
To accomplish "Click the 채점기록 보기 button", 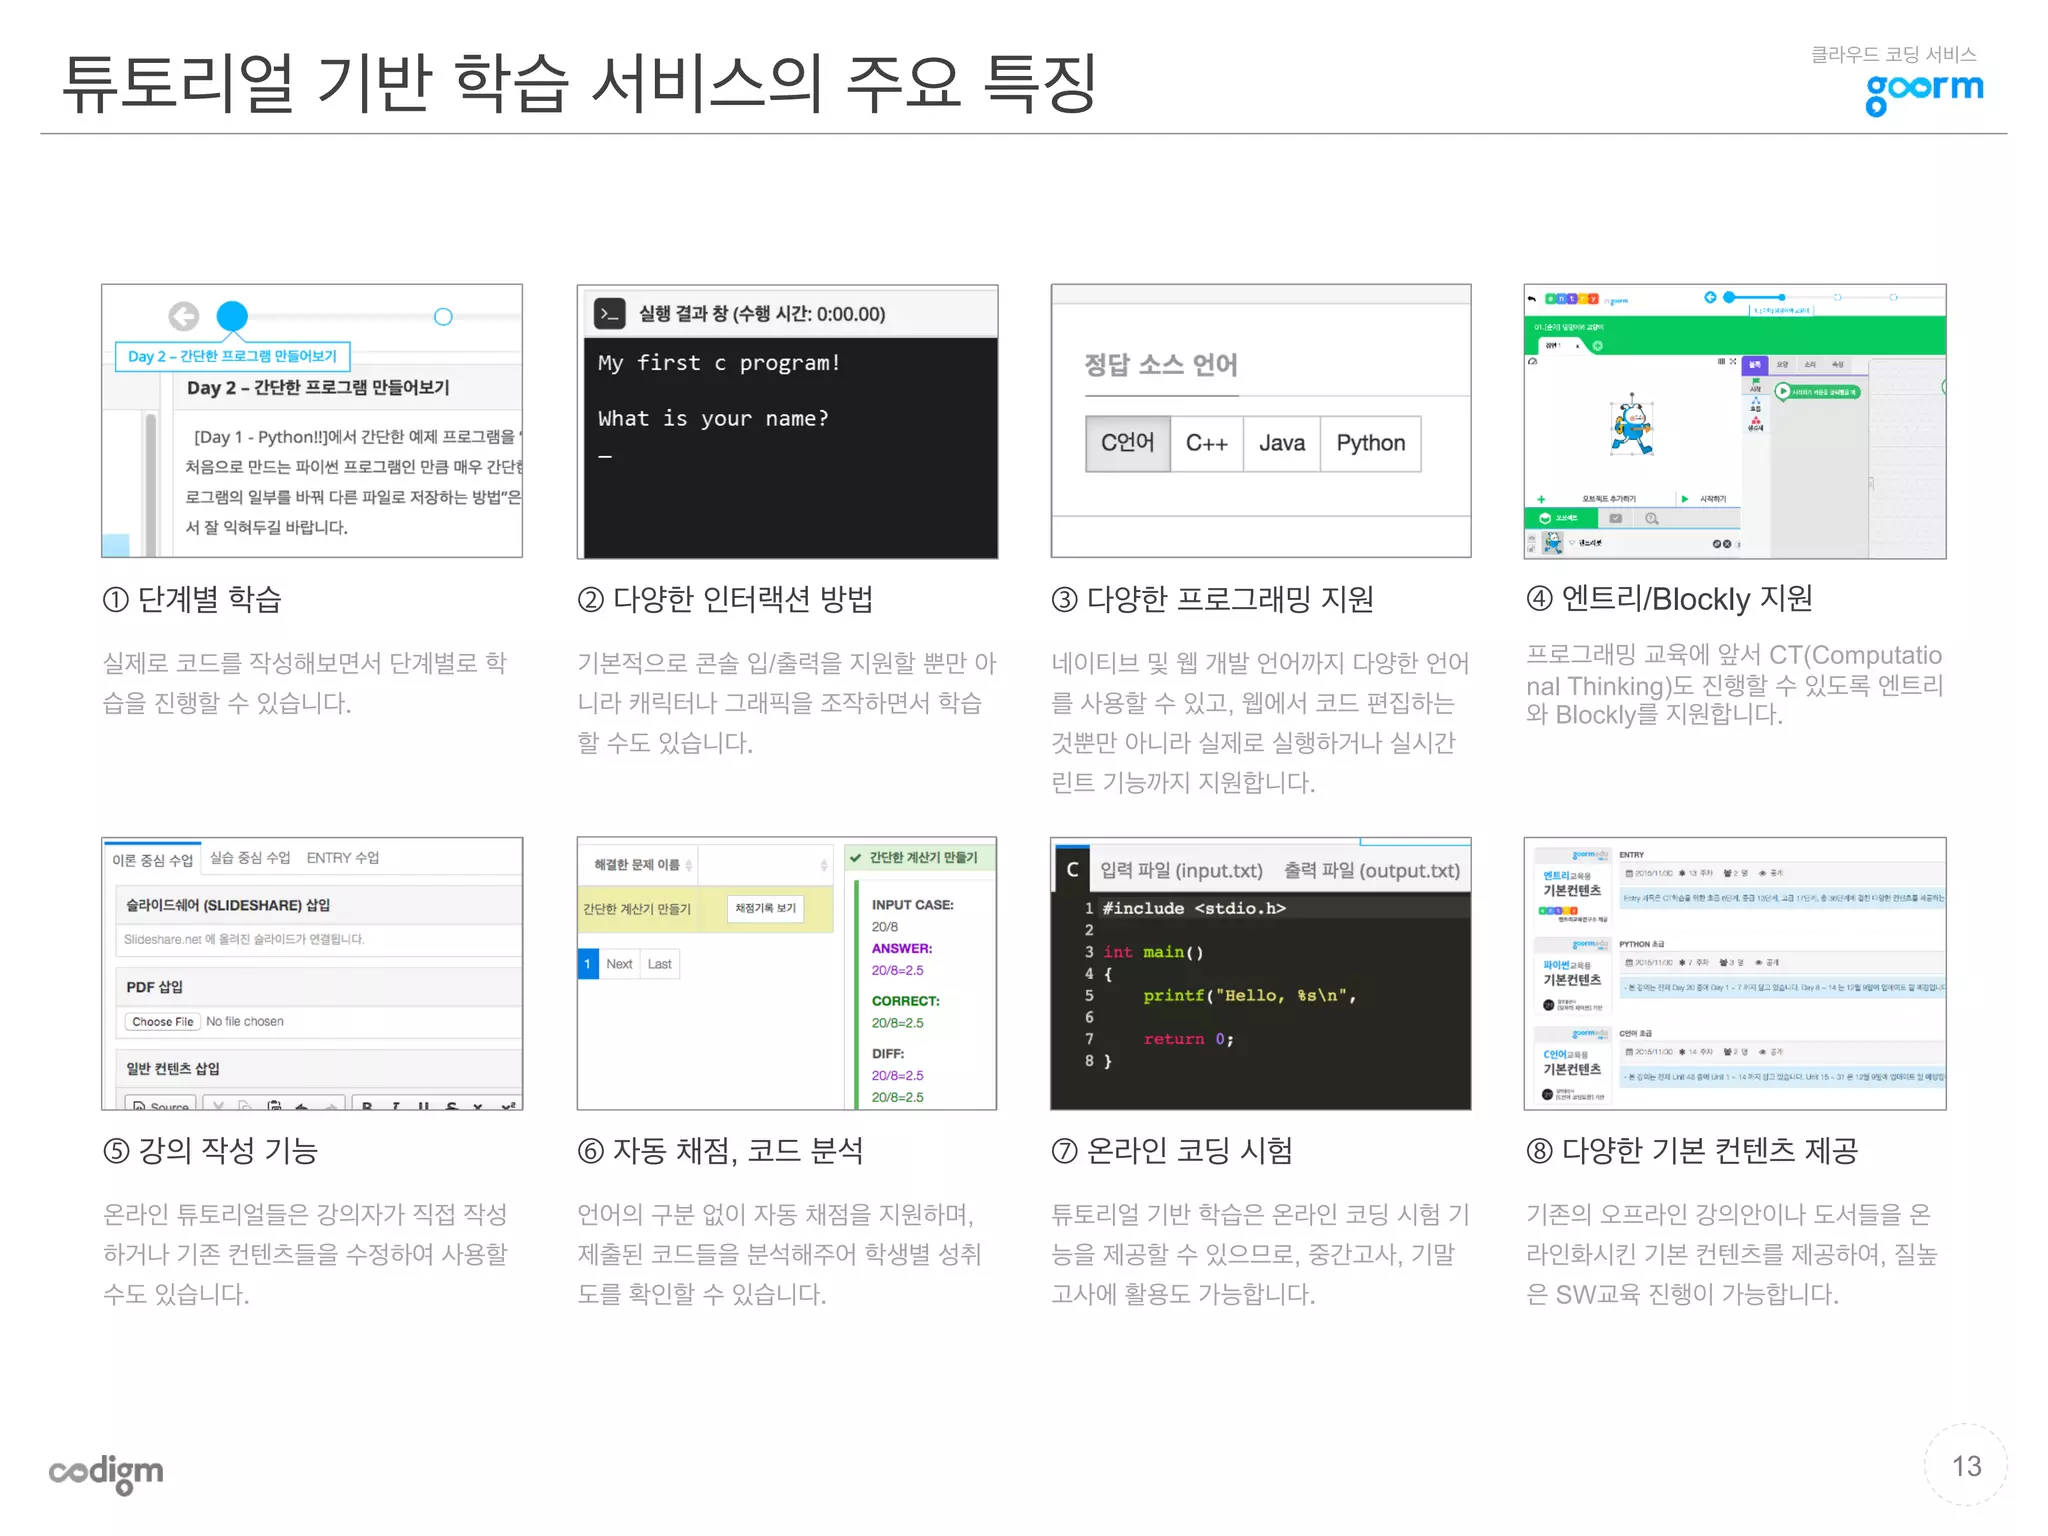I will click(x=765, y=908).
